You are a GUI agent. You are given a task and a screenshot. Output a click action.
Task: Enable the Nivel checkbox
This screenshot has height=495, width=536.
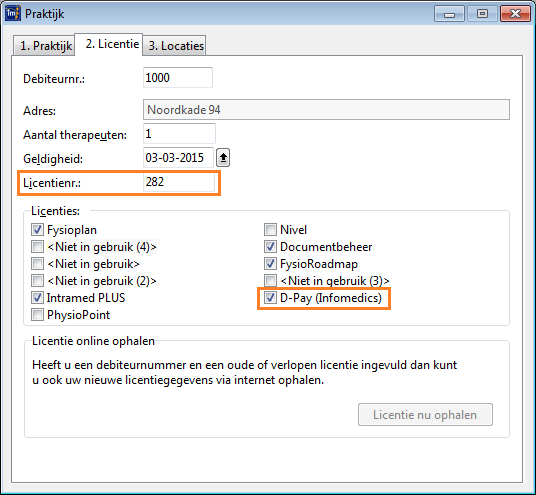click(270, 230)
